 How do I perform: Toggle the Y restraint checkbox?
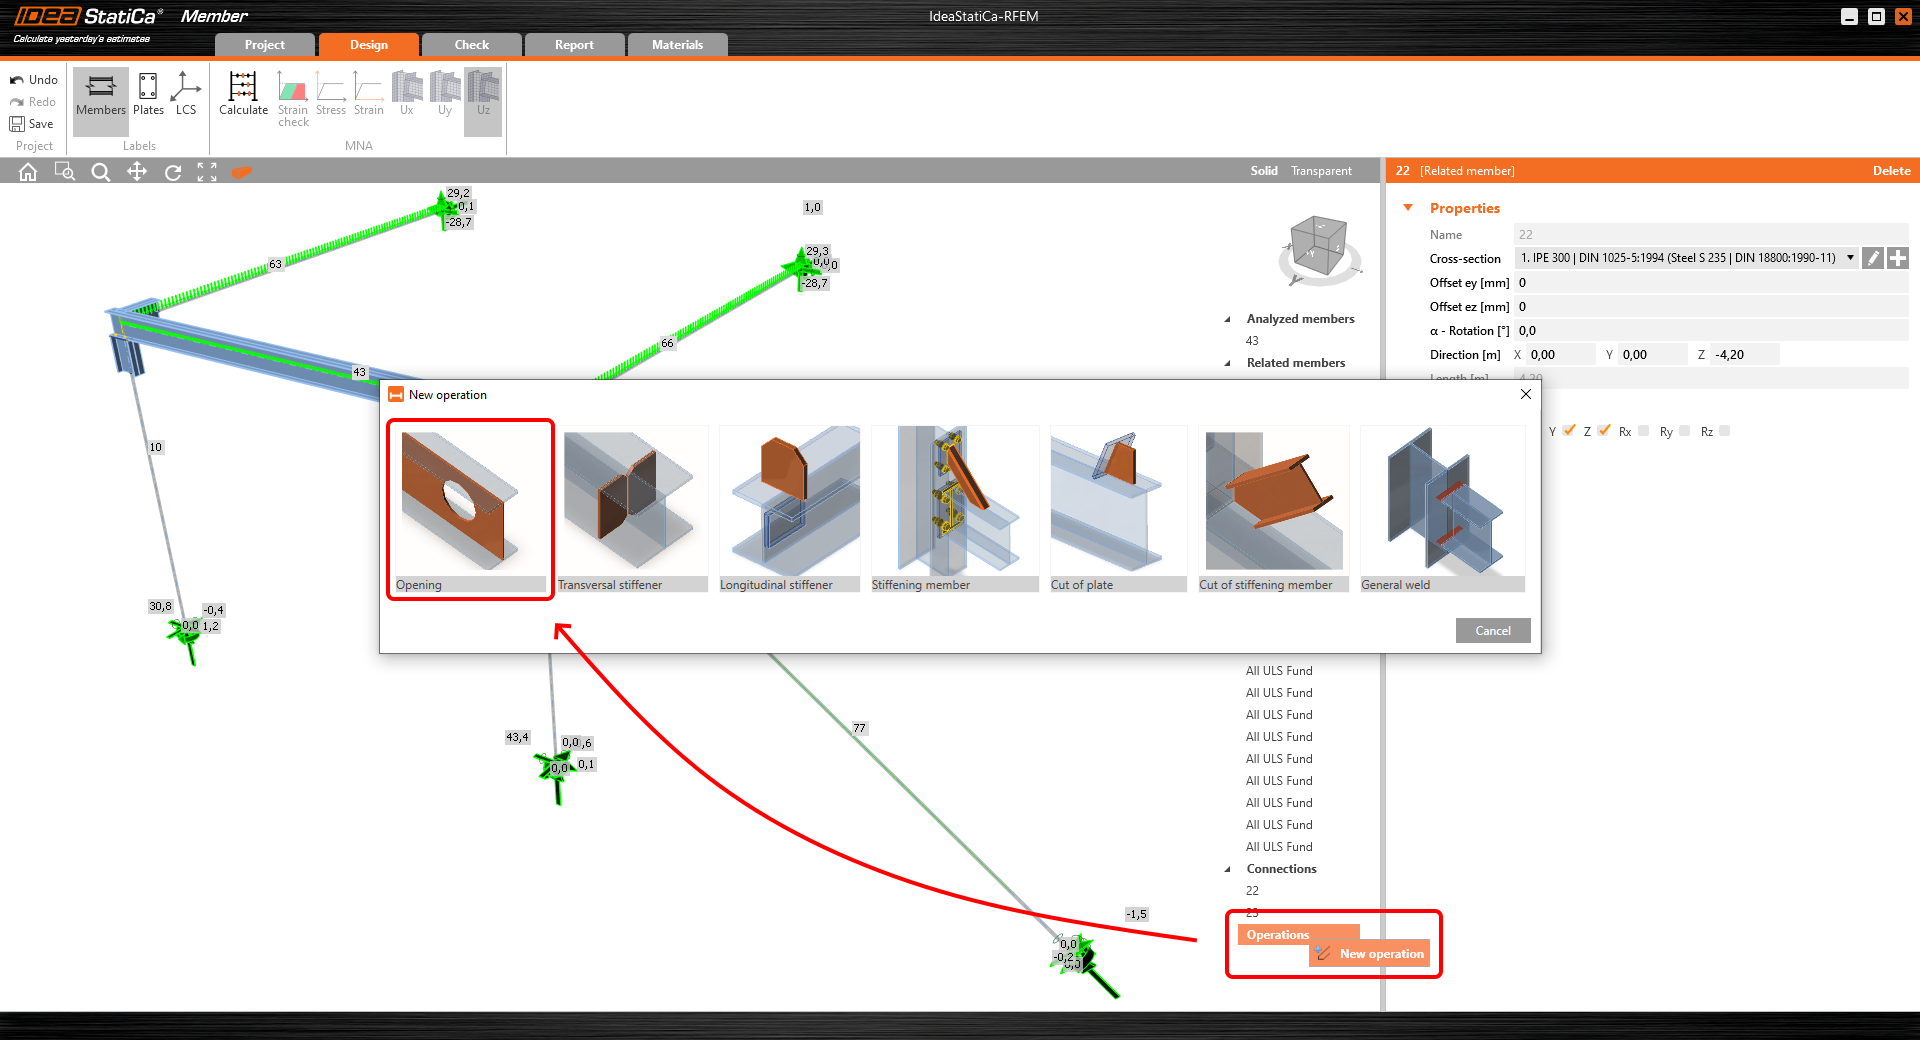coord(1570,430)
